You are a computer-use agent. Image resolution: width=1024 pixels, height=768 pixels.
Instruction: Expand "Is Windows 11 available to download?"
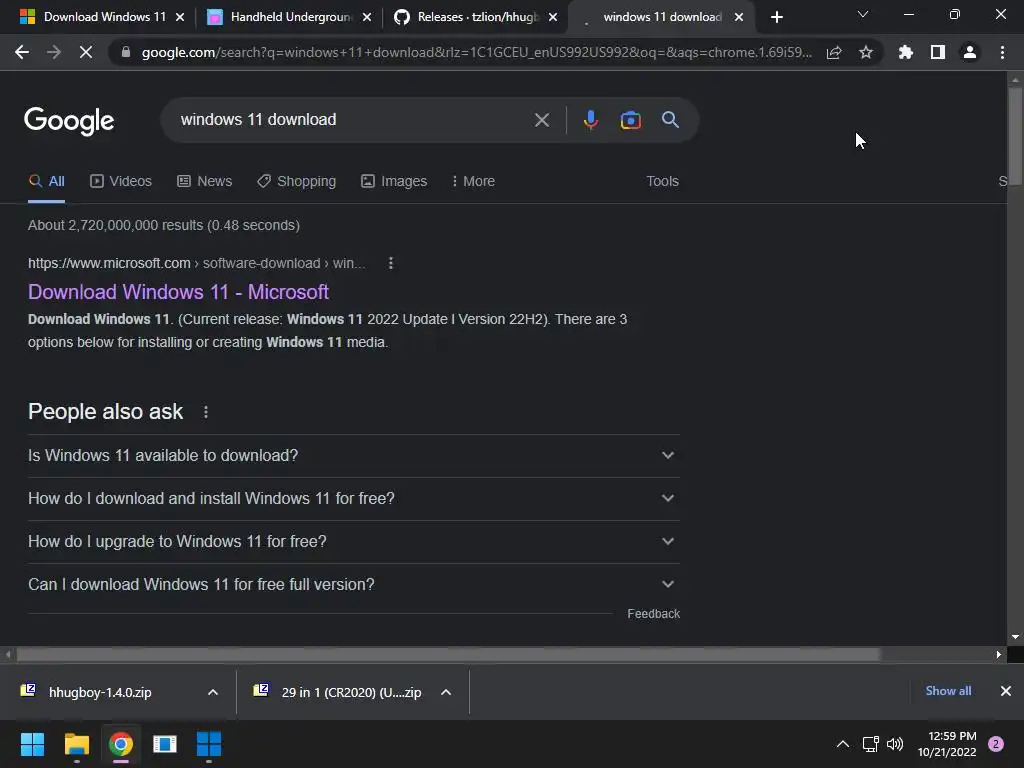click(x=353, y=455)
